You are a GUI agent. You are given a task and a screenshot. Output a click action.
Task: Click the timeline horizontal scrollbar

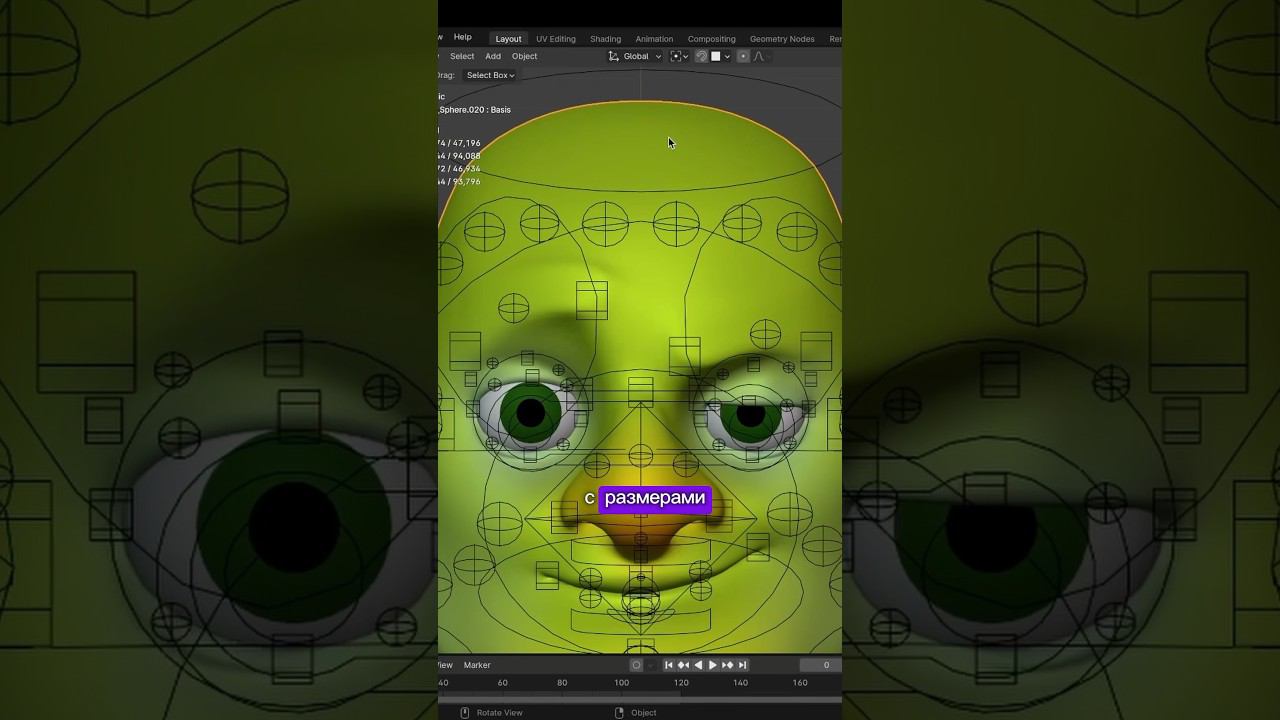tap(640, 699)
